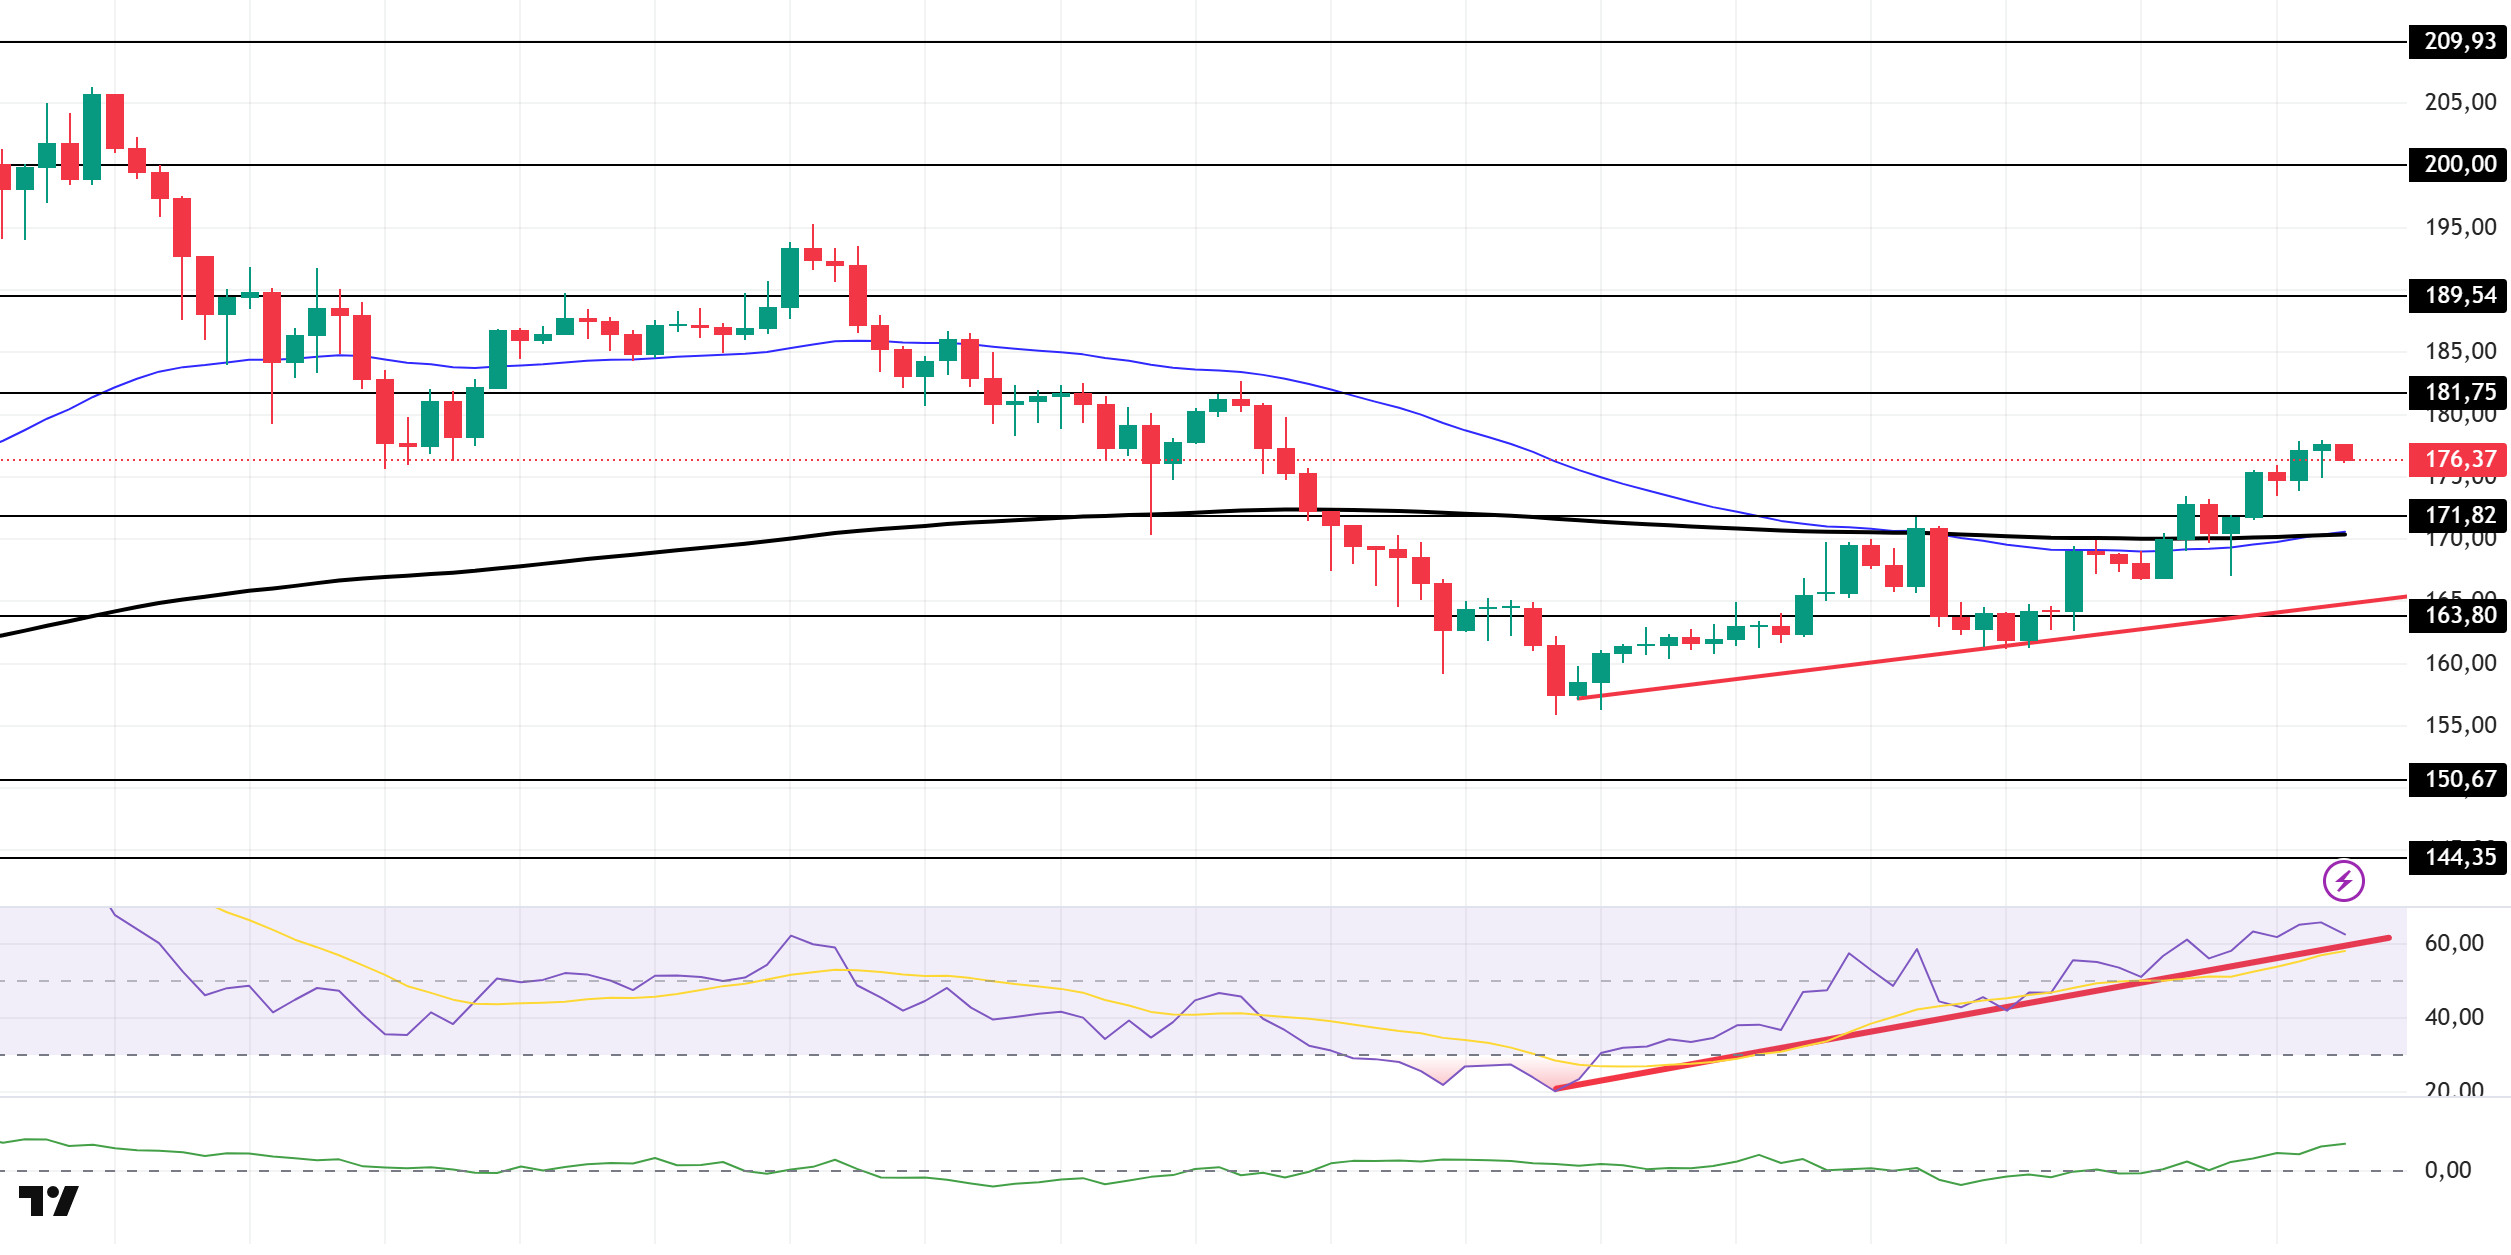Click the 205,00 axis value
The height and width of the screenshot is (1255, 2511).
pyautogui.click(x=2460, y=102)
